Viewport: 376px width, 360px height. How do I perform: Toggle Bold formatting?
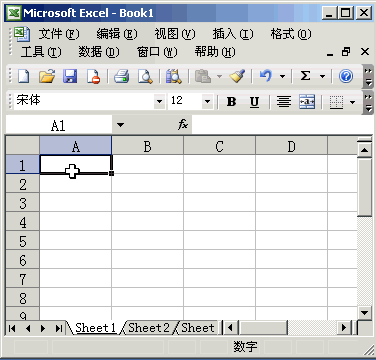pos(231,102)
